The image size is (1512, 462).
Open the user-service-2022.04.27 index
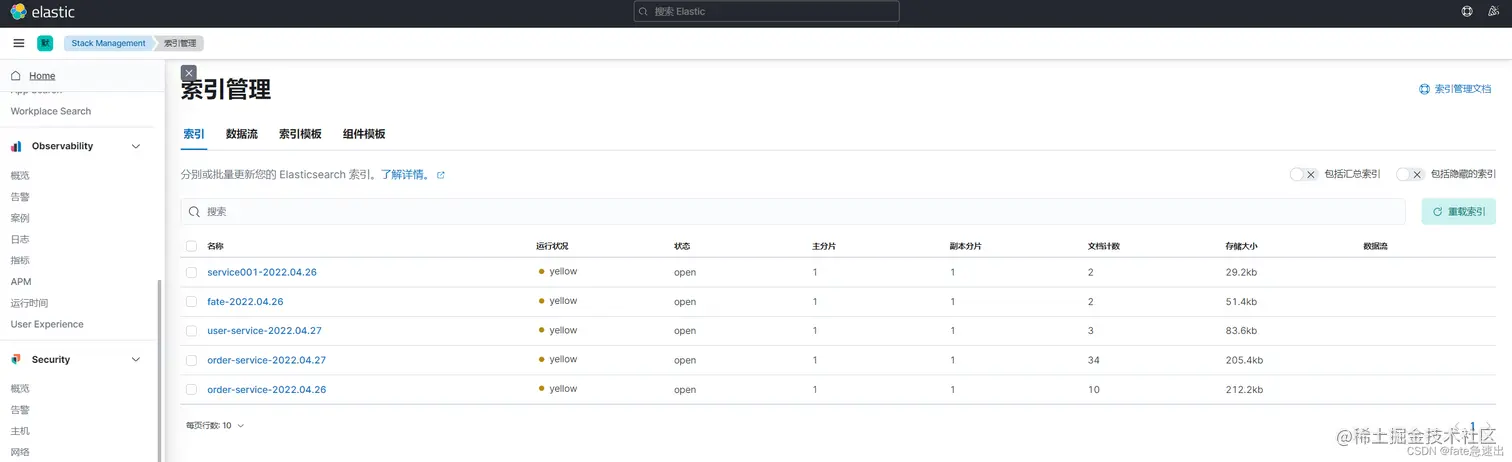264,330
